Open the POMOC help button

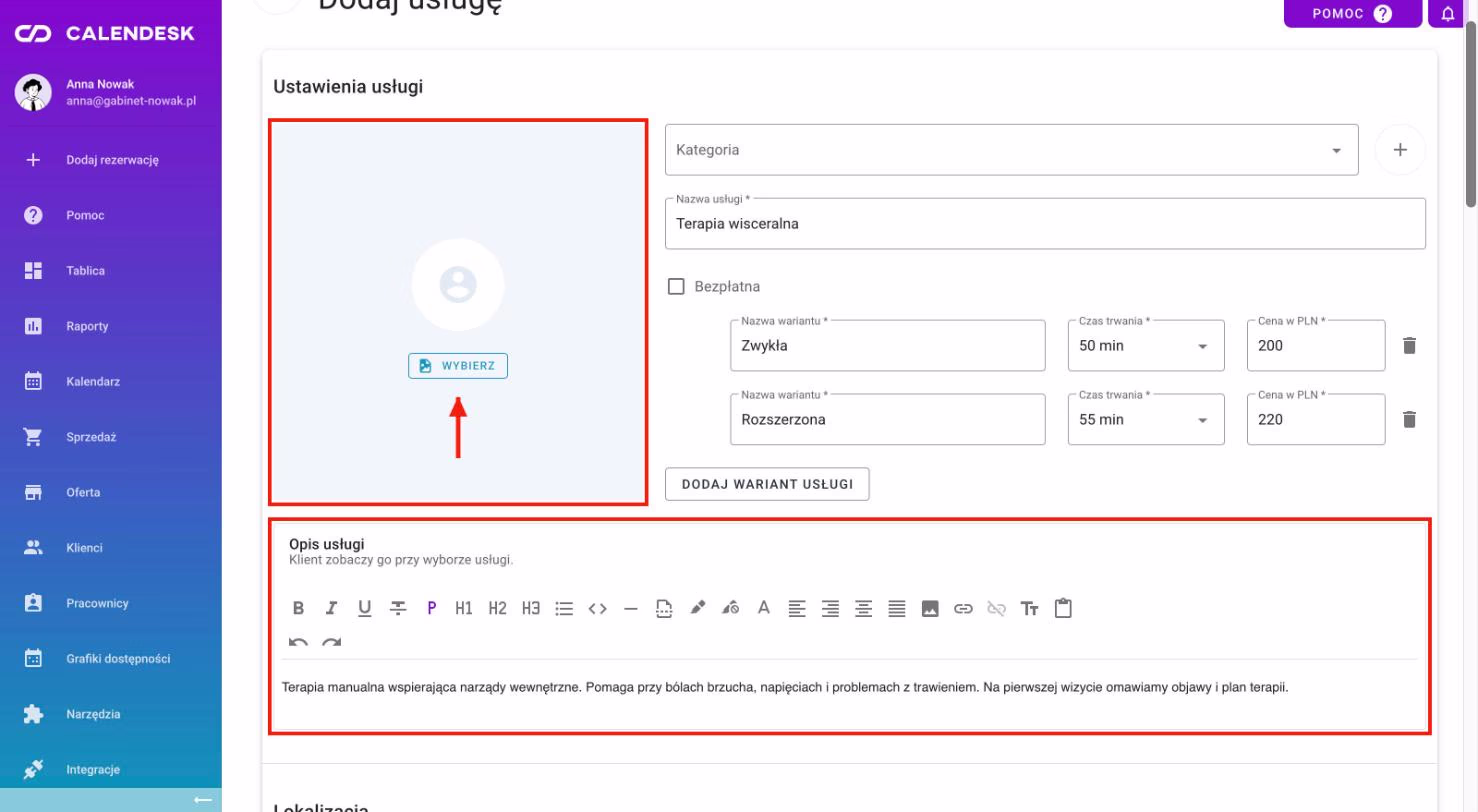click(1352, 14)
